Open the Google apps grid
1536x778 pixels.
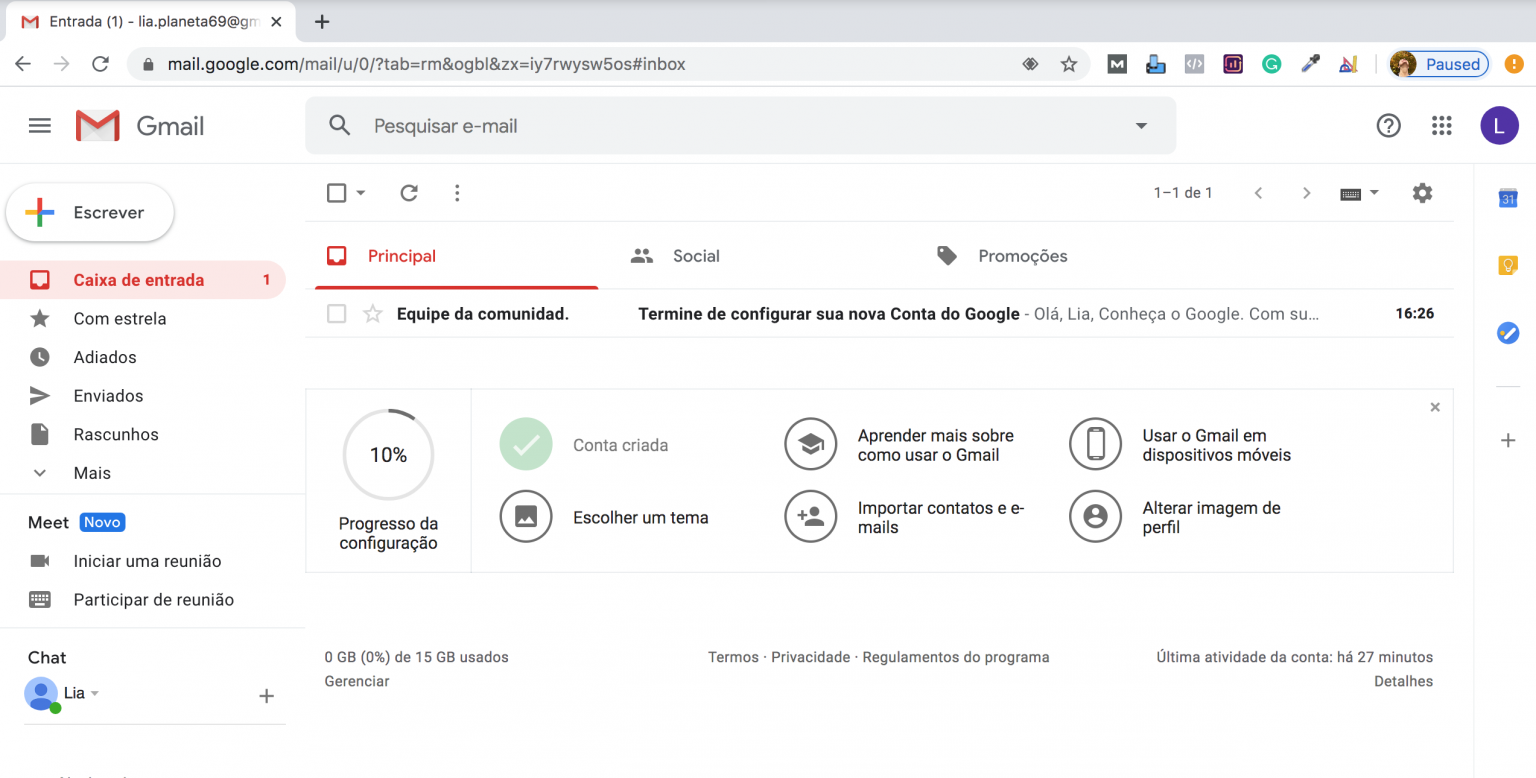coord(1441,125)
